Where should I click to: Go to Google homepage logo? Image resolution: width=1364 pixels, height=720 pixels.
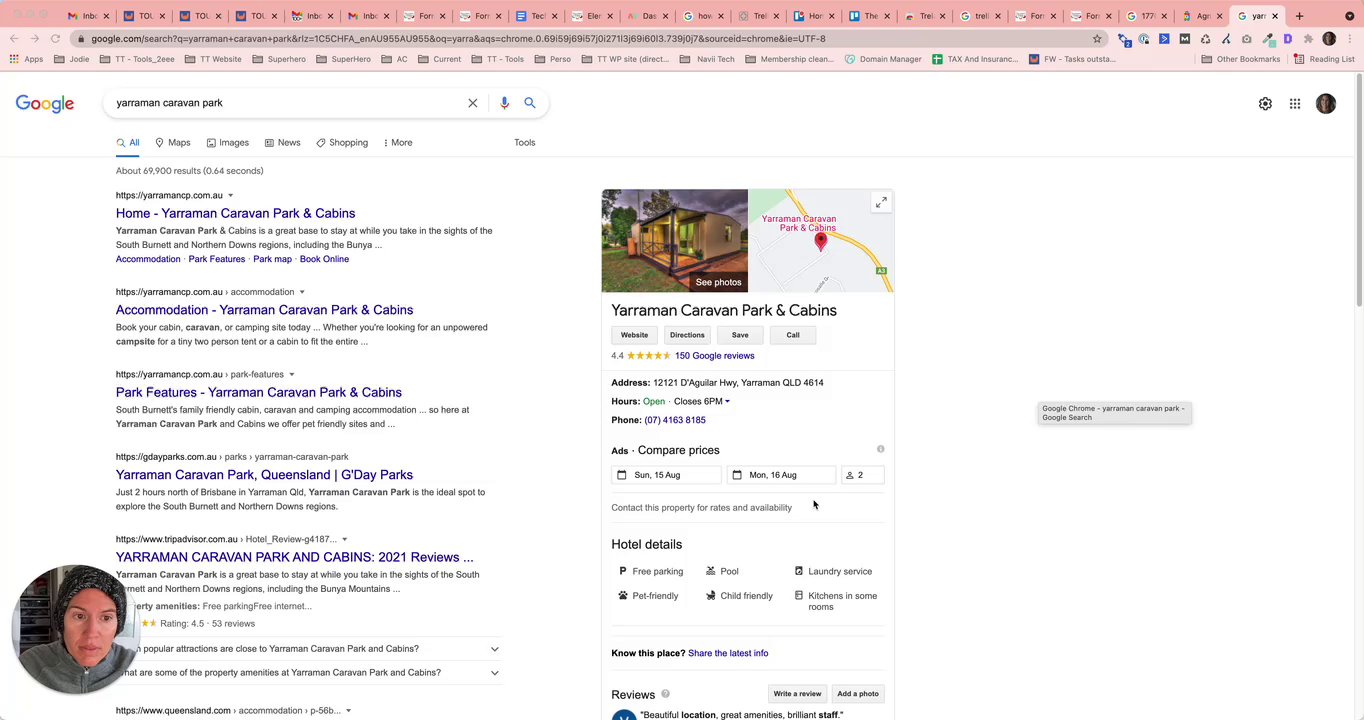pos(45,104)
